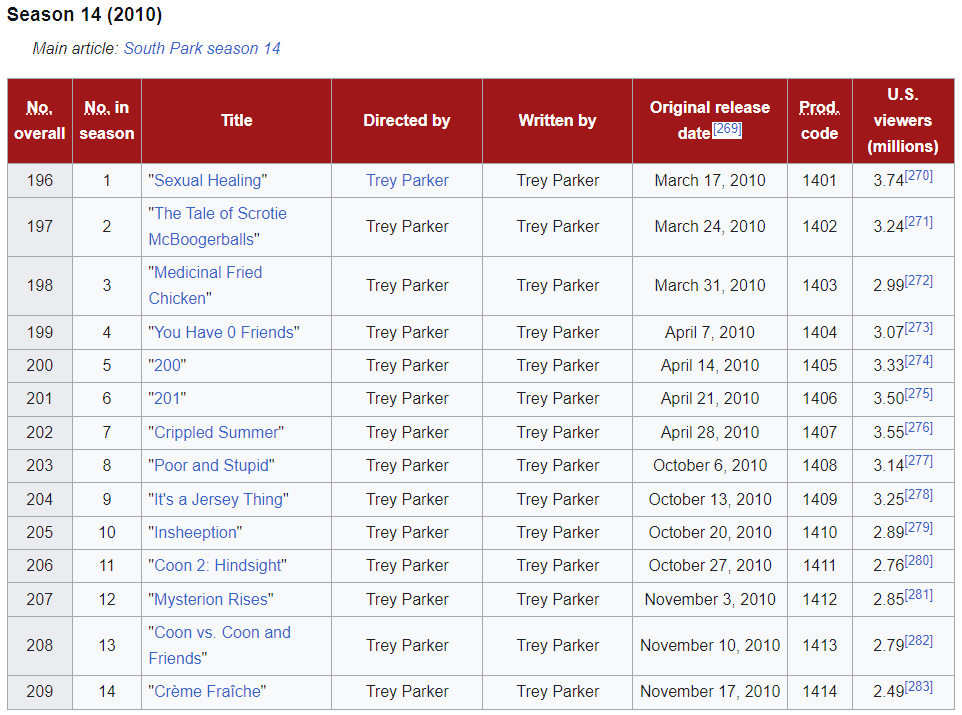Image resolution: width=962 pixels, height=715 pixels.
Task: Open the "Insheeption" episode page
Action: tap(196, 533)
